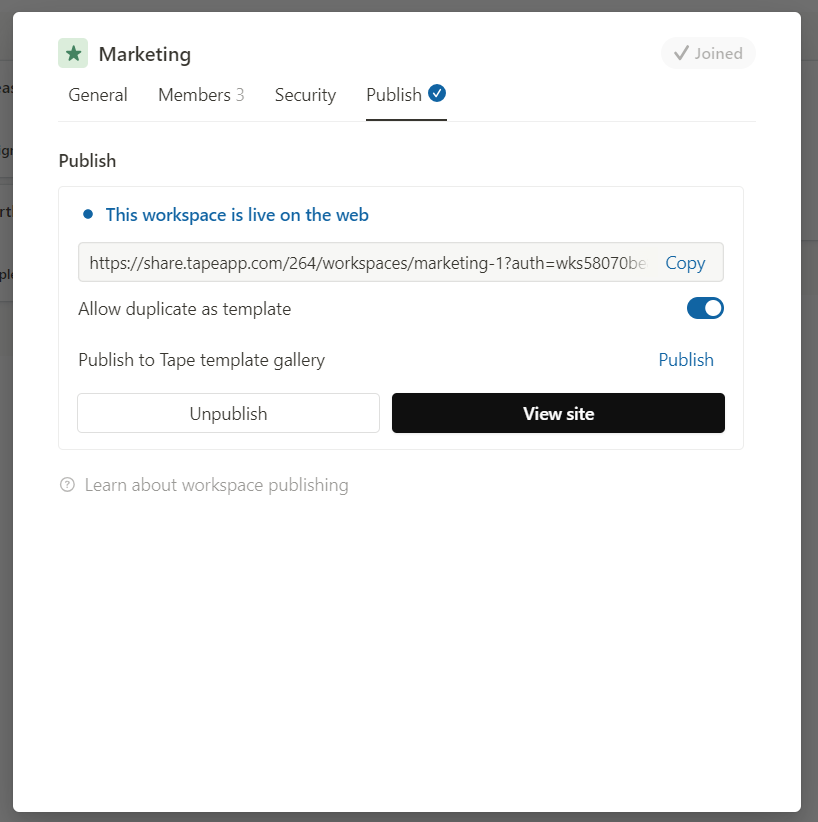Go to the Security tab
818x822 pixels.
(x=305, y=95)
